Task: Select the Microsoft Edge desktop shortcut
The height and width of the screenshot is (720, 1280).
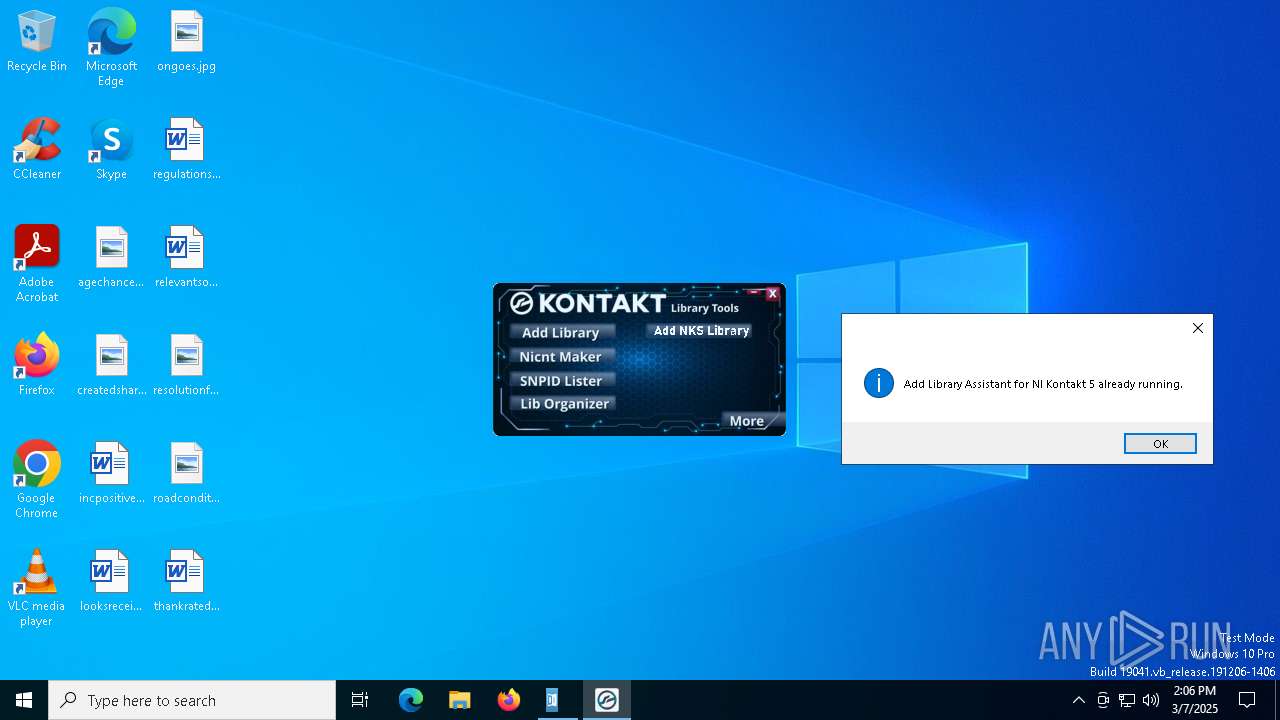Action: coord(111,48)
